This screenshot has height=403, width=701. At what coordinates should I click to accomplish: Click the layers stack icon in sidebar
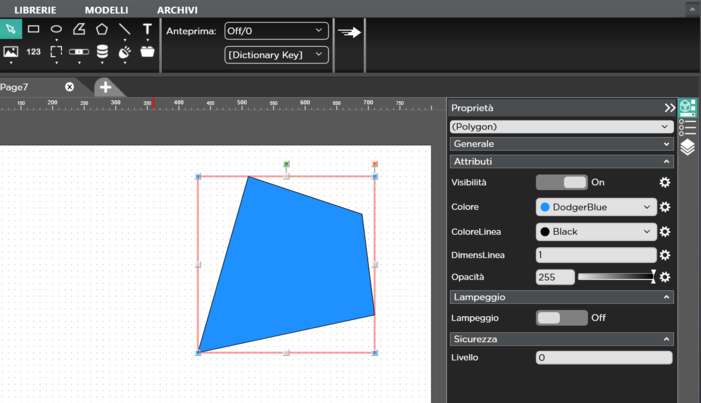point(688,147)
